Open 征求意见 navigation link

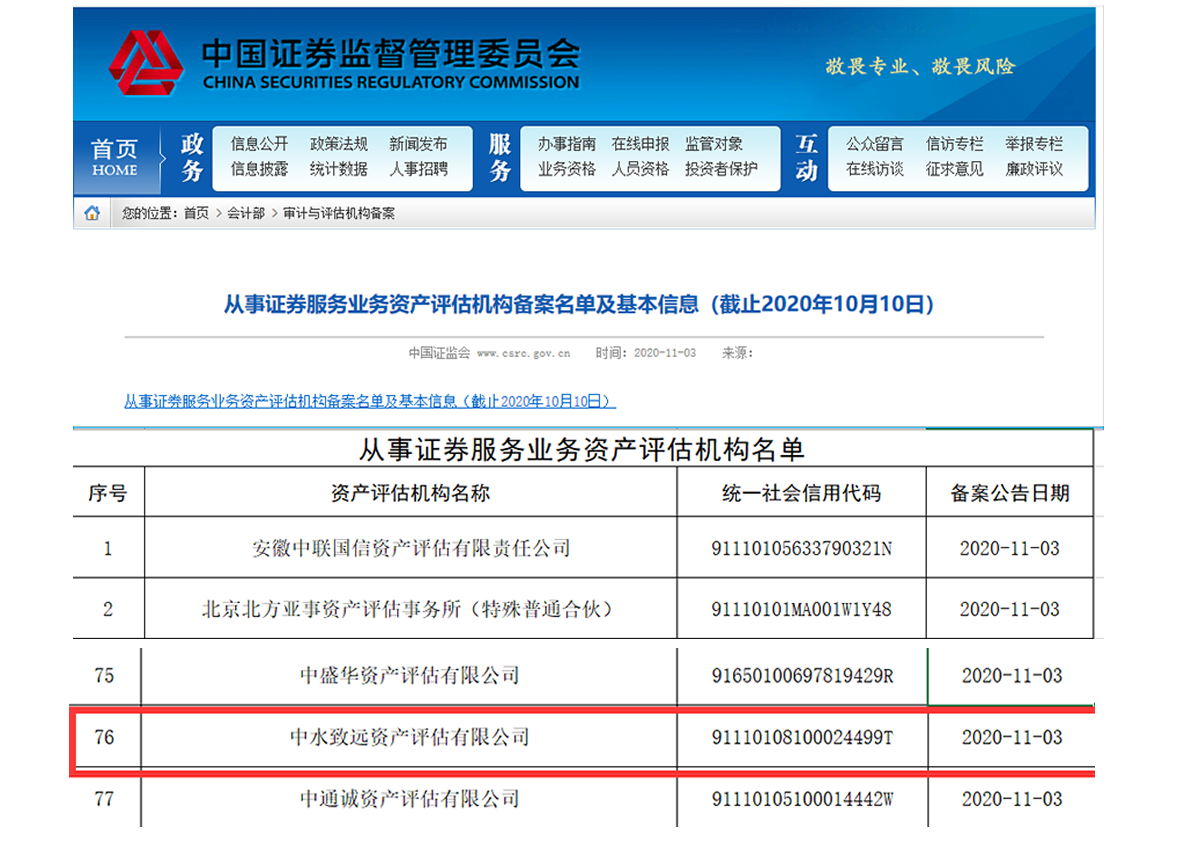coord(954,169)
